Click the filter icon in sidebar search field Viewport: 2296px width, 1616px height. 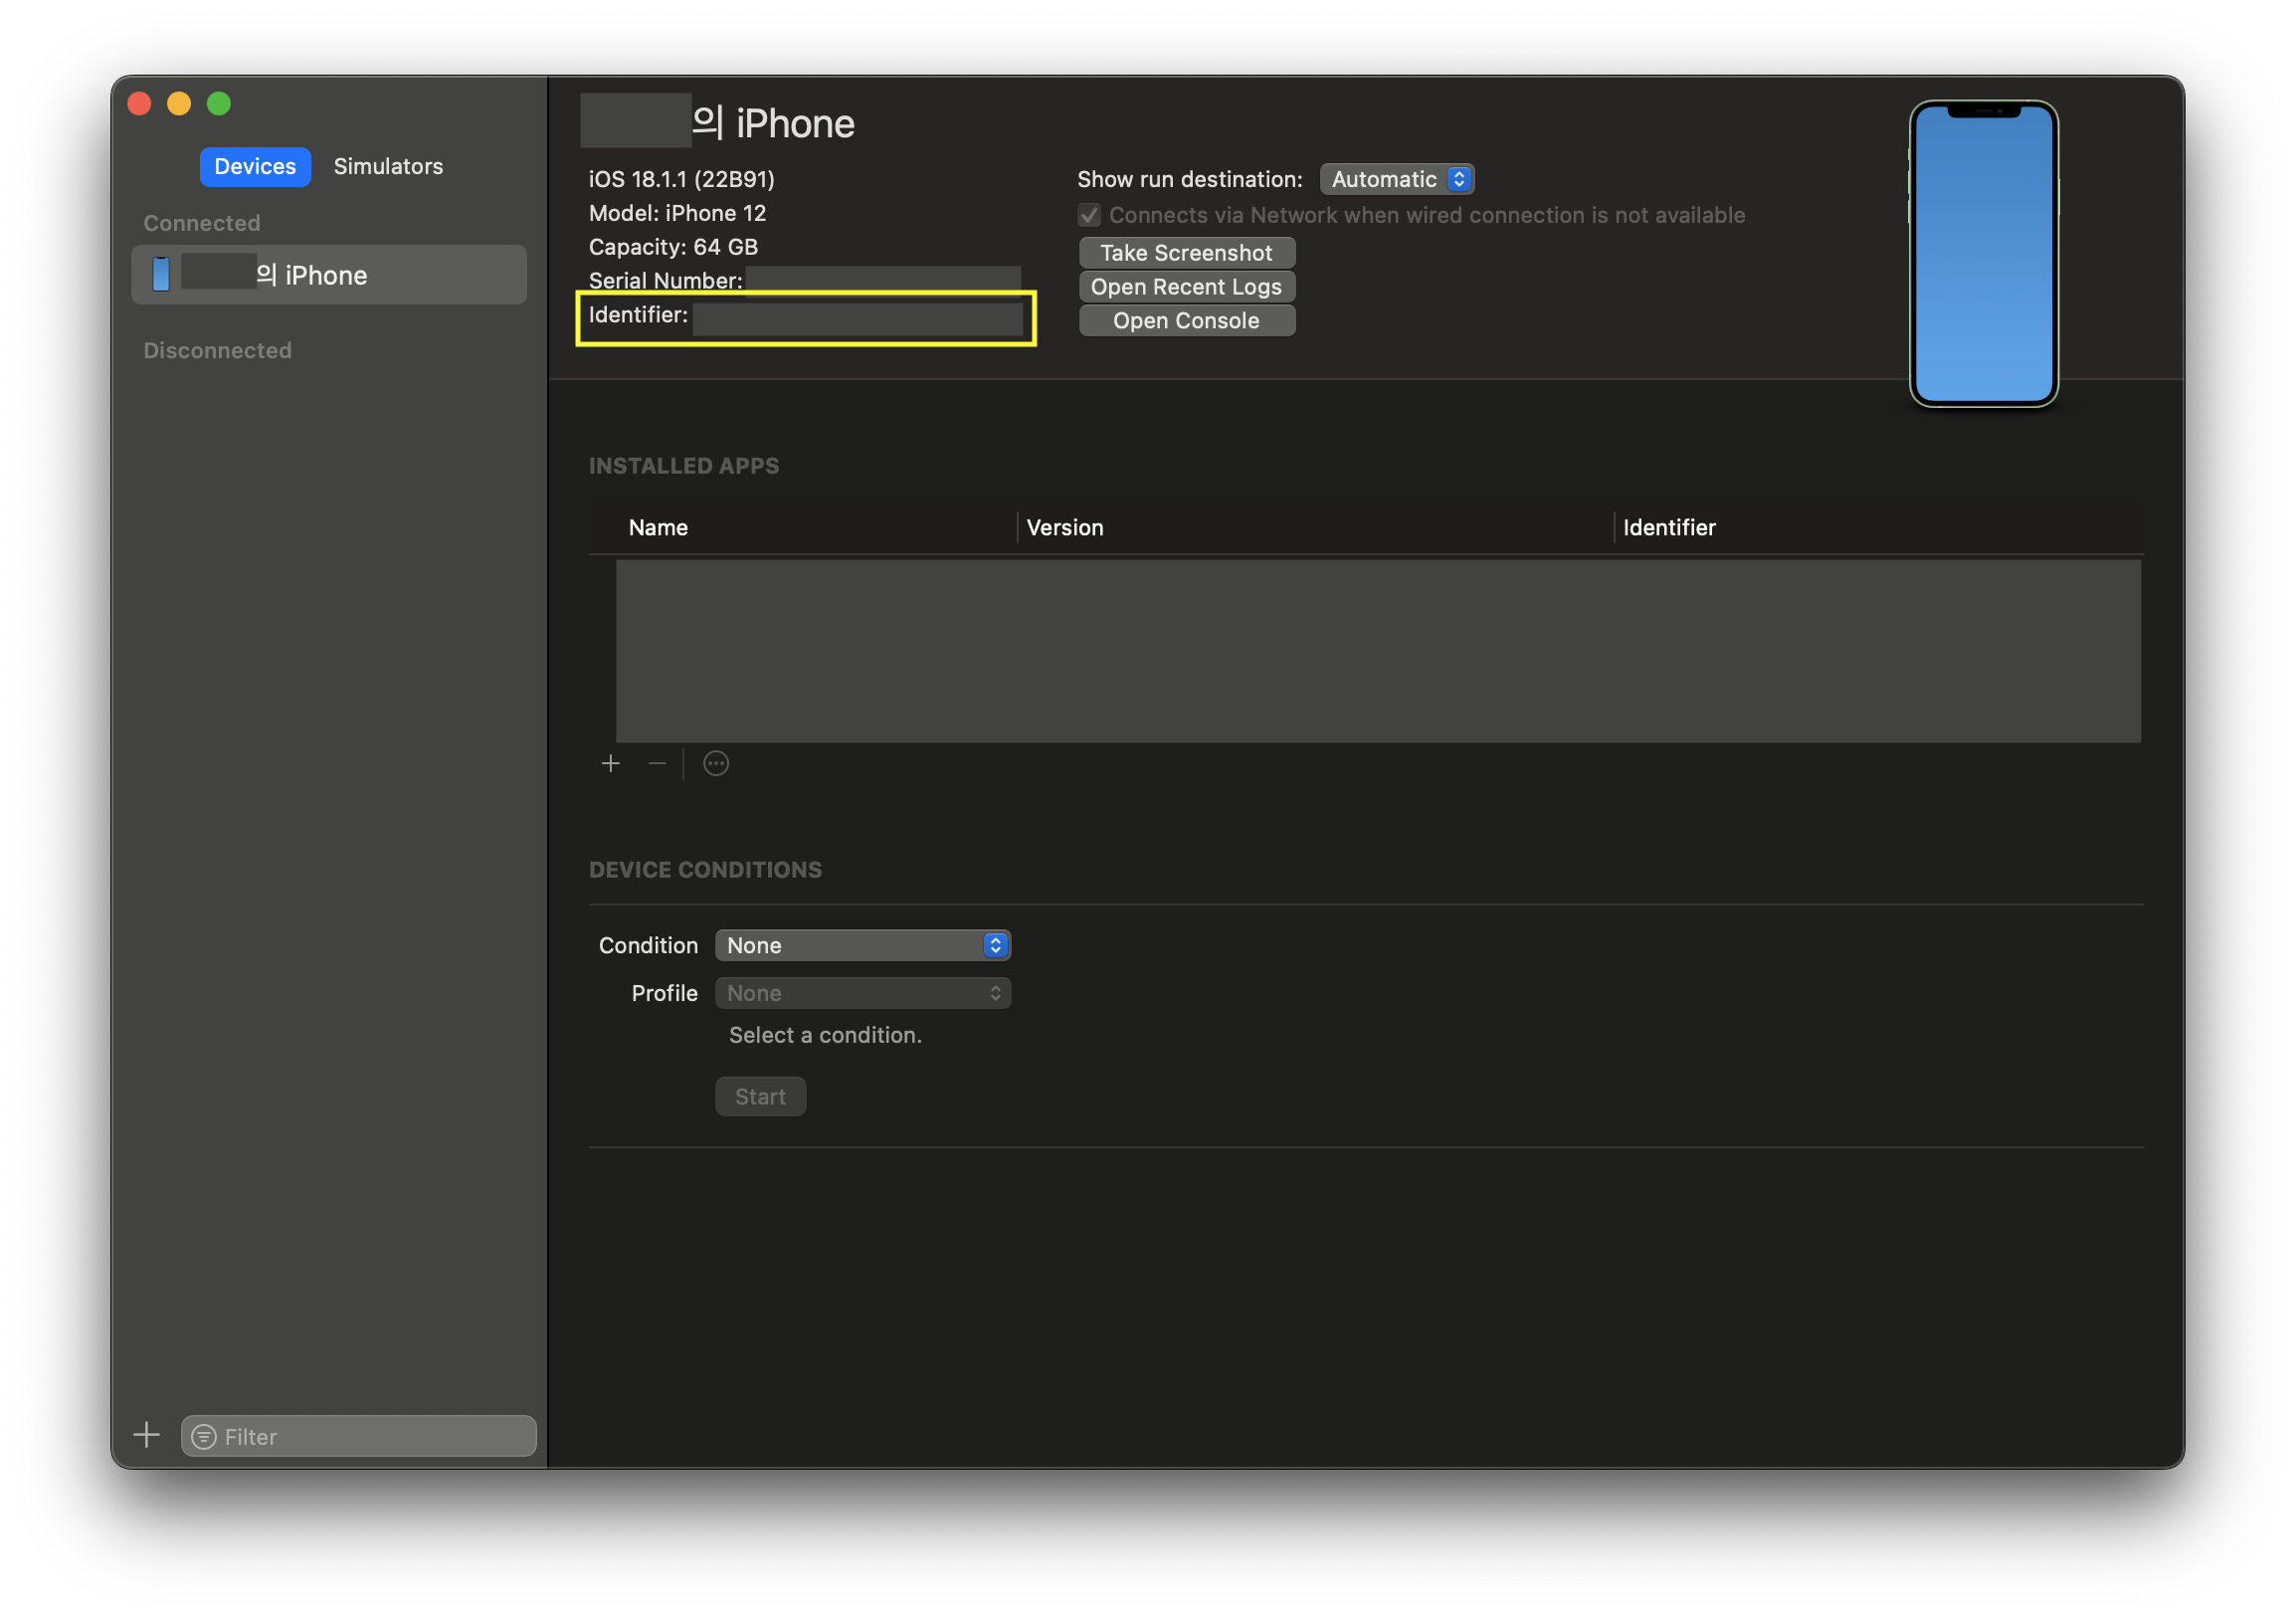(x=204, y=1437)
